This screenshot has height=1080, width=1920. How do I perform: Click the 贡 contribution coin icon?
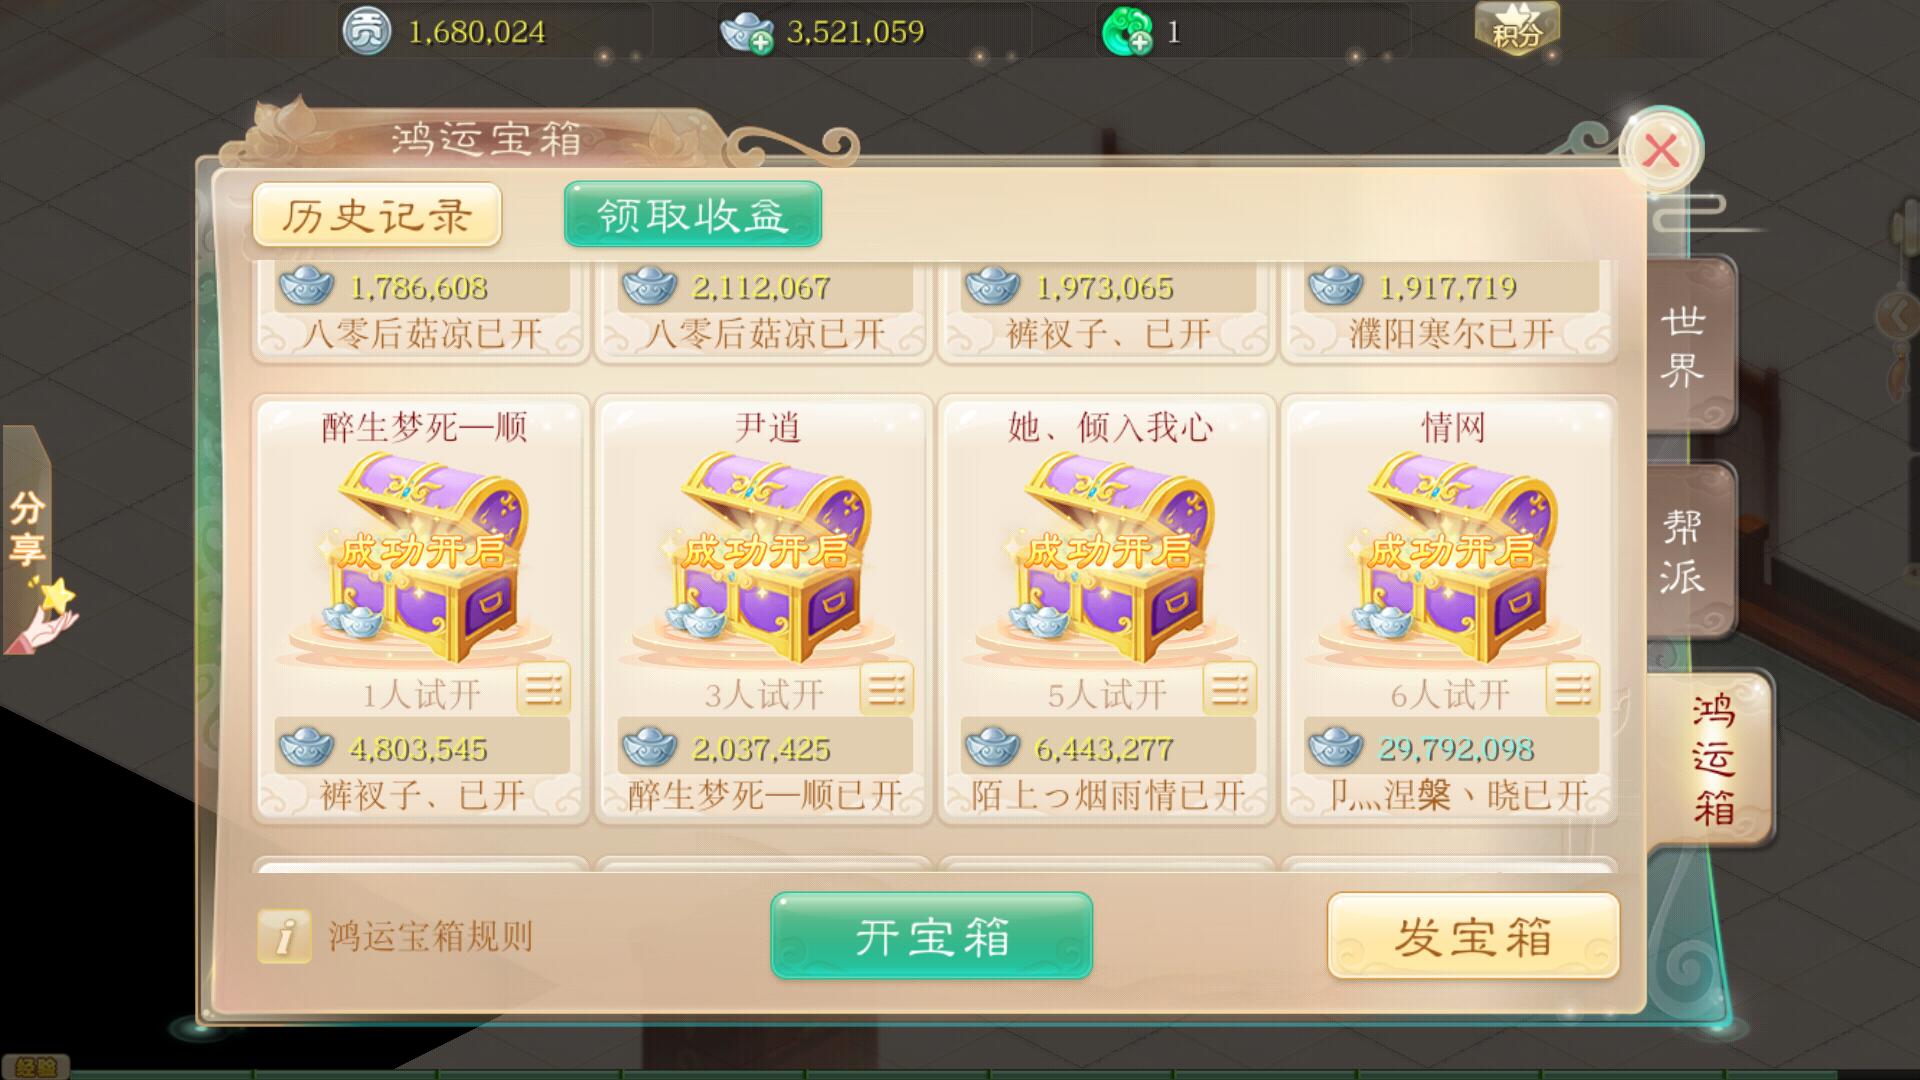pos(367,32)
